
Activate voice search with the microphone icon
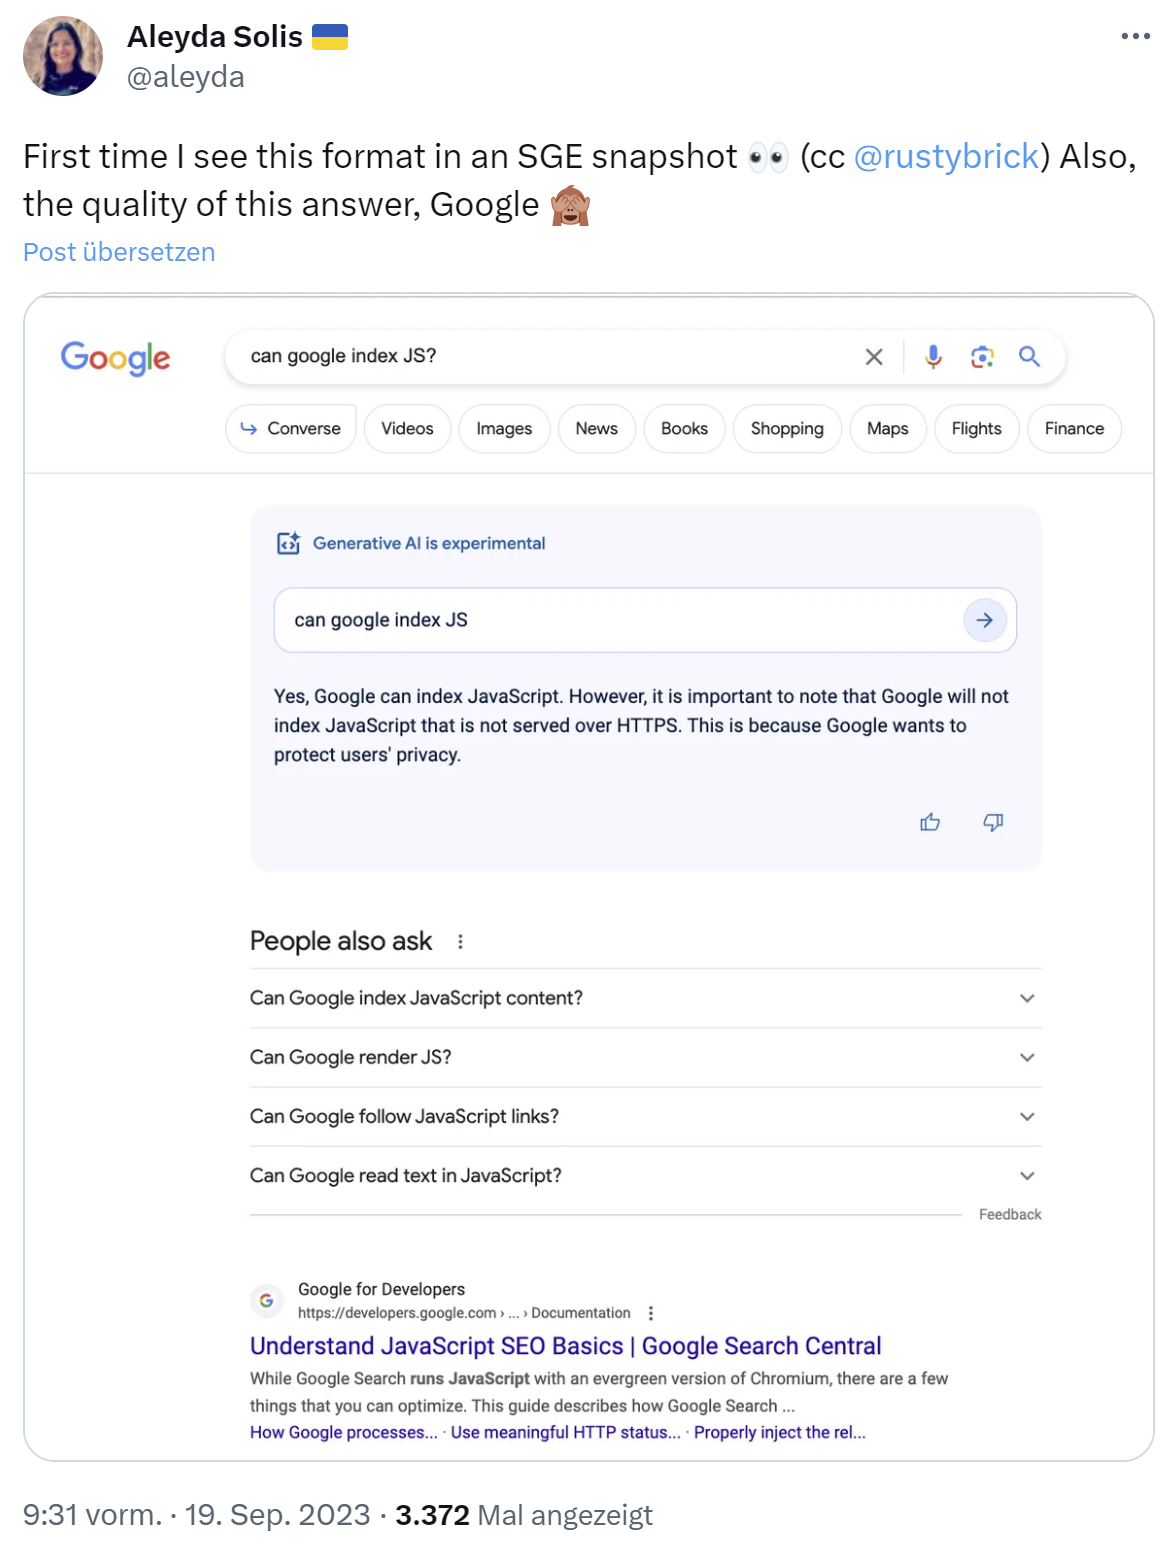(933, 356)
